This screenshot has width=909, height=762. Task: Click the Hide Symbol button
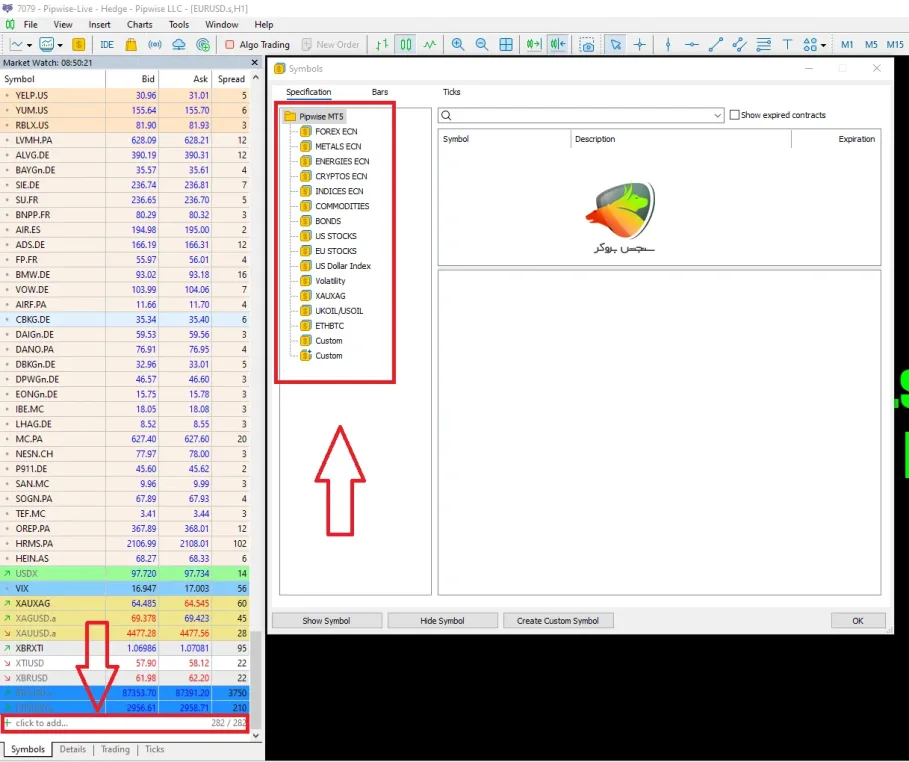(442, 621)
